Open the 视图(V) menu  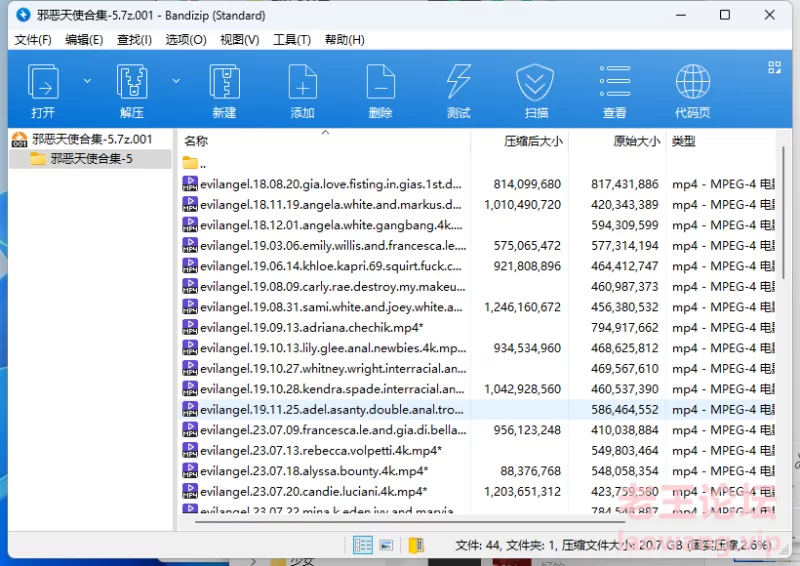240,40
